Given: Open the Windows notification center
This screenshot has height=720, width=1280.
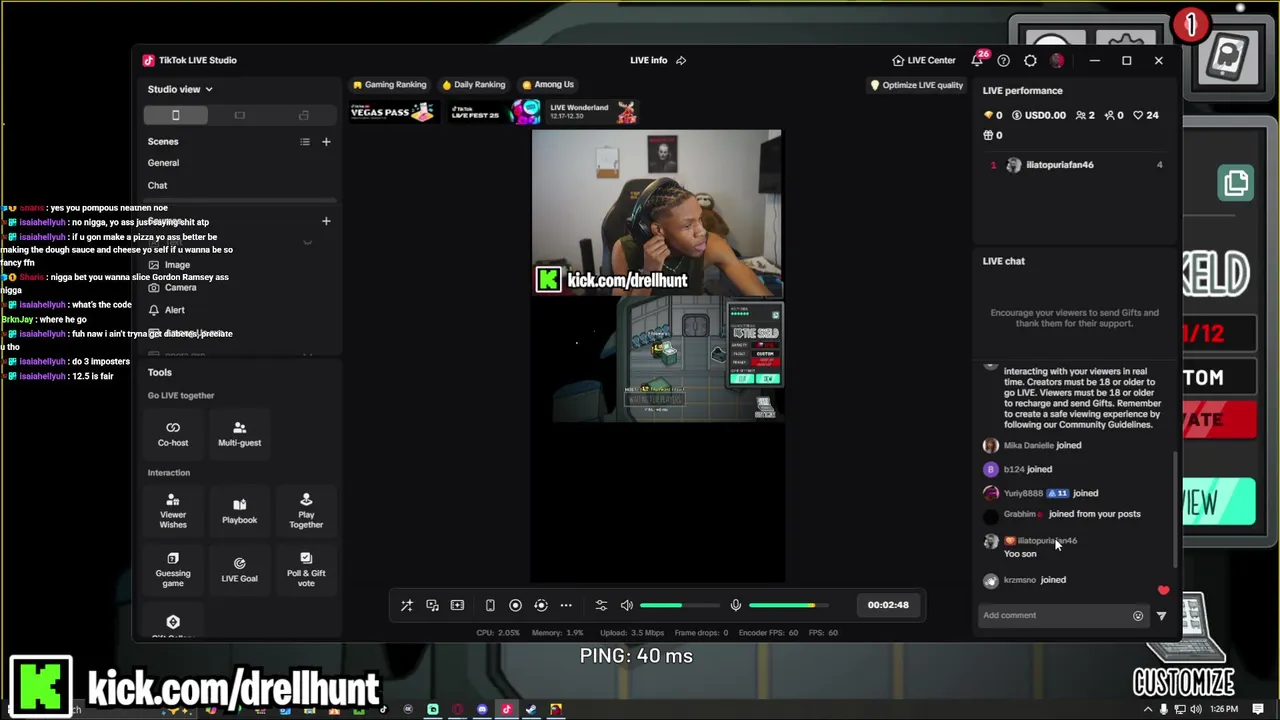Looking at the screenshot, I should tap(1258, 709).
